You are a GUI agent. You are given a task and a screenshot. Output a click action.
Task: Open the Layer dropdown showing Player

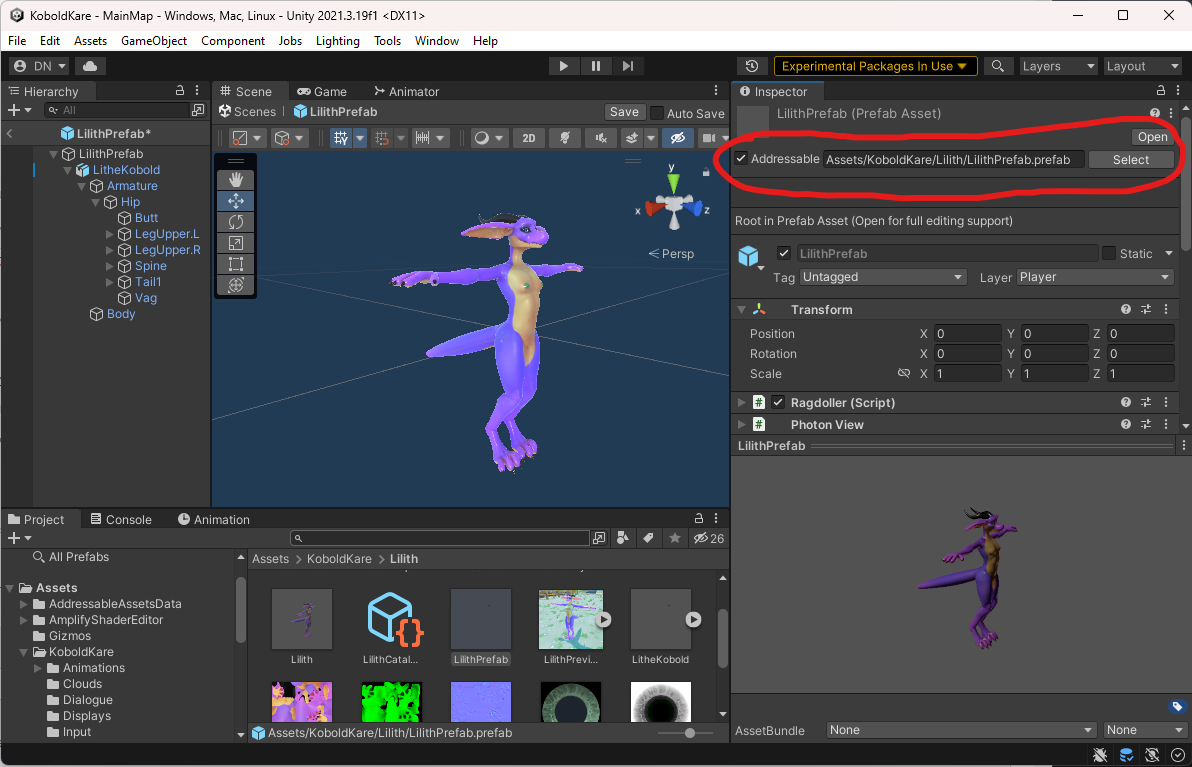coord(1095,277)
